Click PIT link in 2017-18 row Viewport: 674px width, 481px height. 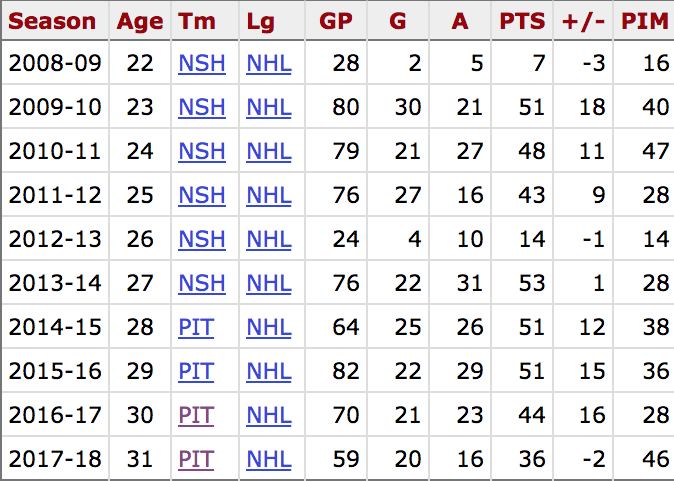click(196, 460)
